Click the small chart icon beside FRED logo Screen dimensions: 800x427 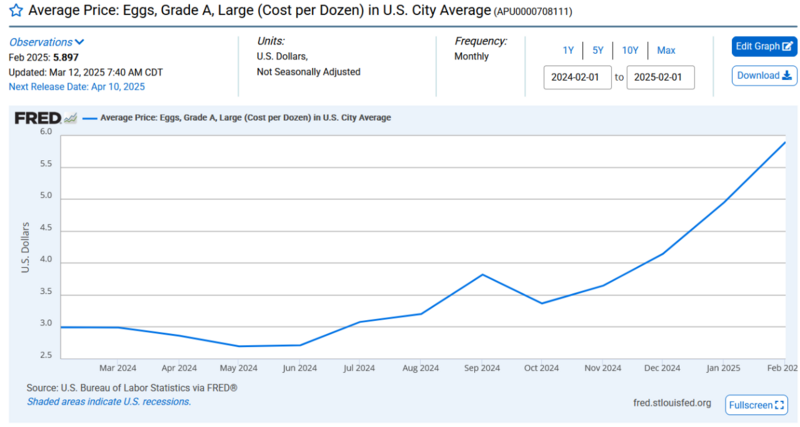tap(70, 117)
